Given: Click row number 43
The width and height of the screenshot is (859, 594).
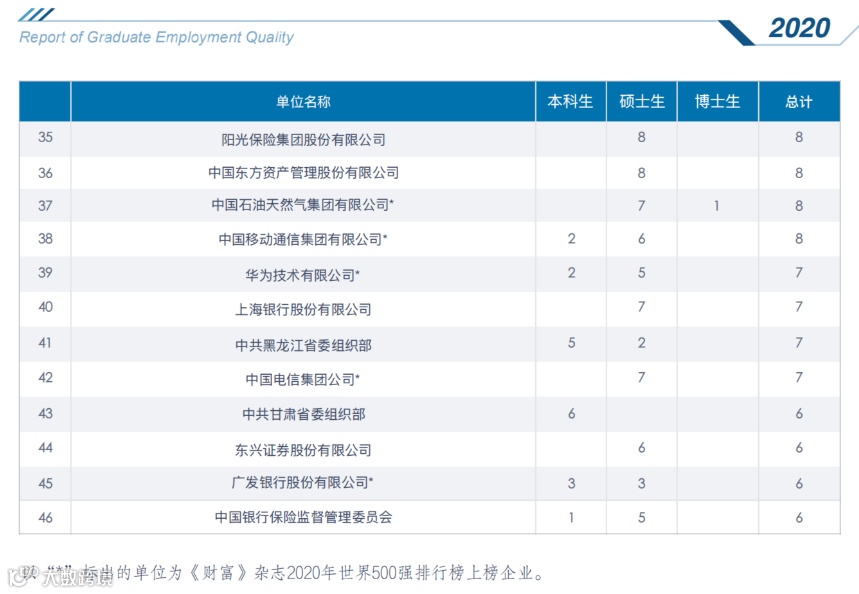Looking at the screenshot, I should tap(45, 413).
